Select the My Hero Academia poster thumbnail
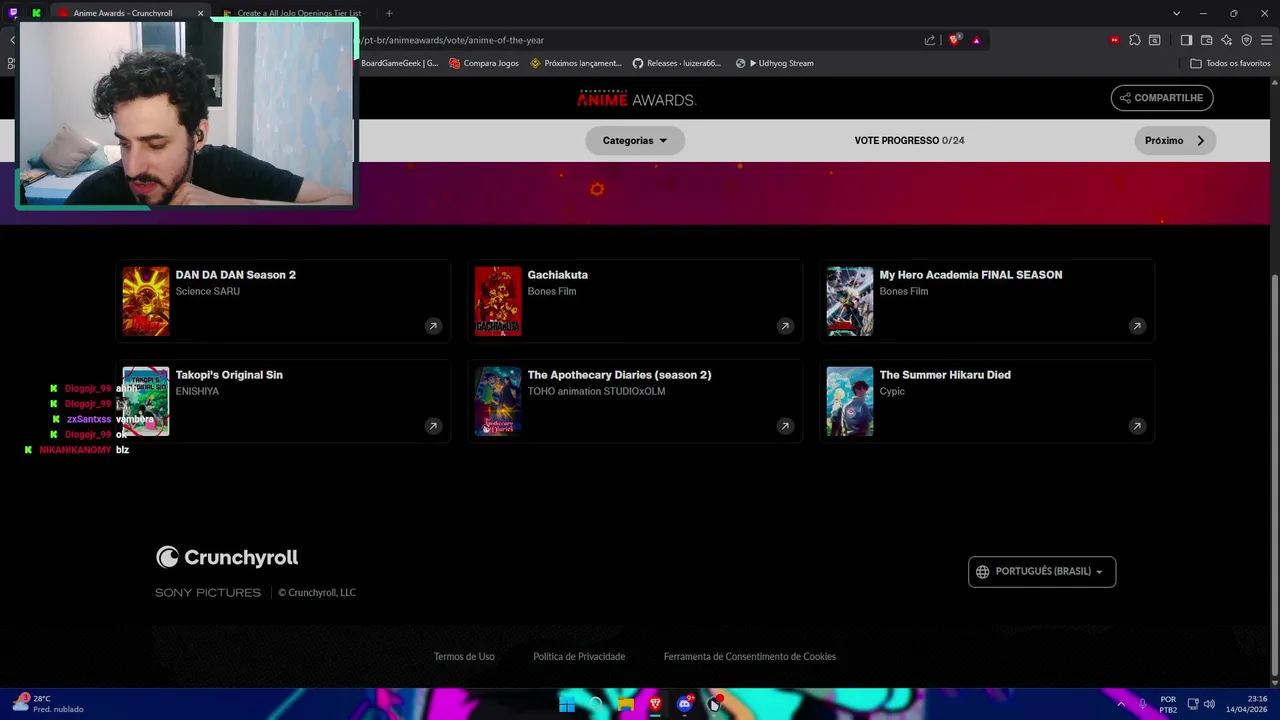Screen dimensions: 1280x720 850,301
